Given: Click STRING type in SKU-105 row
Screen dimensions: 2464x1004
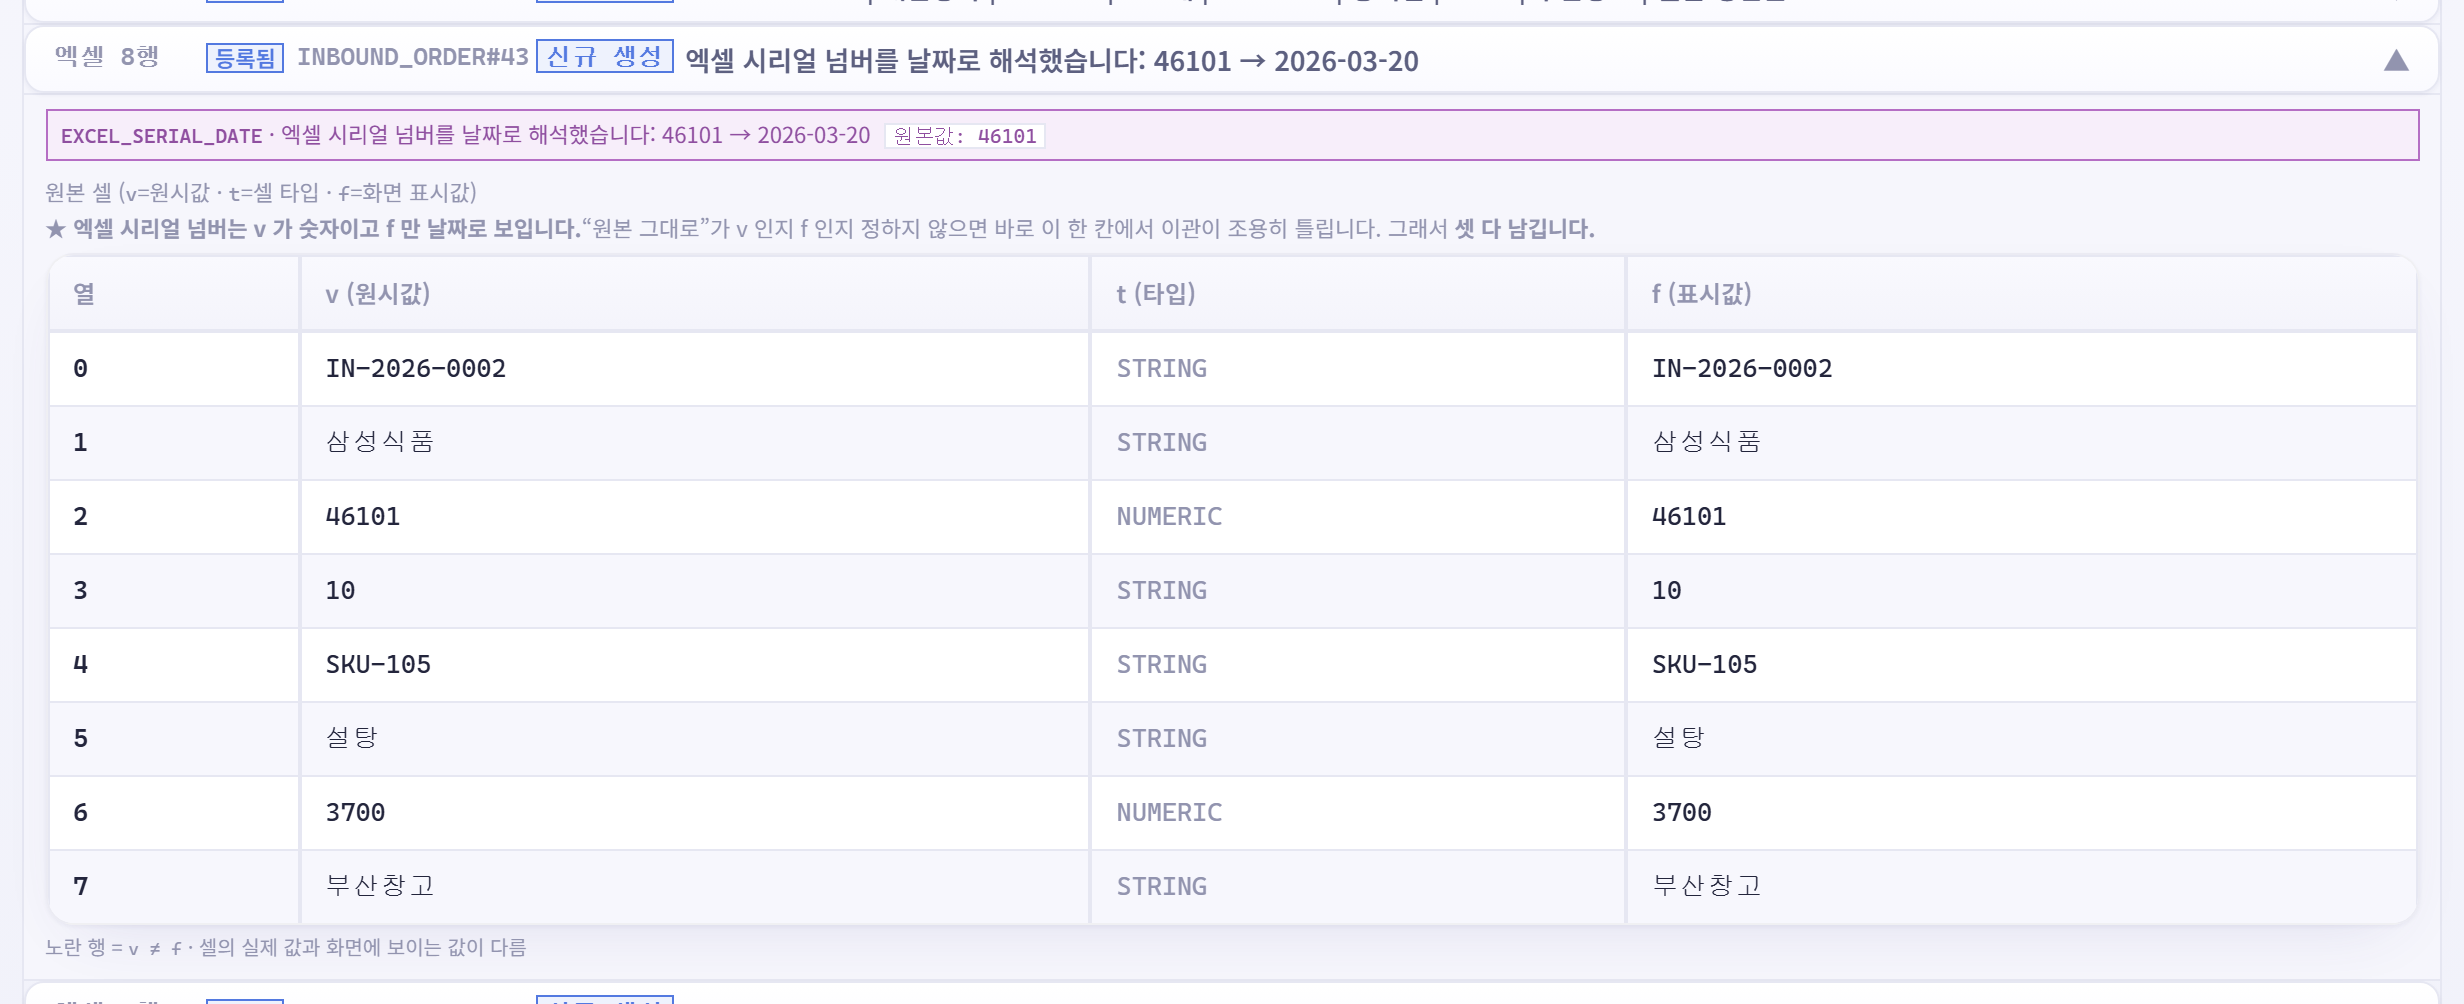Looking at the screenshot, I should pos(1161,664).
